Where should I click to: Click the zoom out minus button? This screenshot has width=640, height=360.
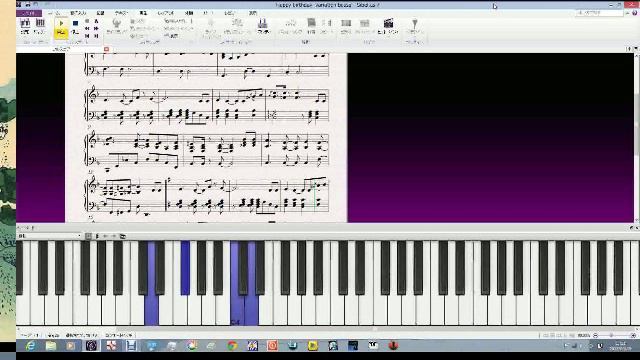pyautogui.click(x=596, y=335)
